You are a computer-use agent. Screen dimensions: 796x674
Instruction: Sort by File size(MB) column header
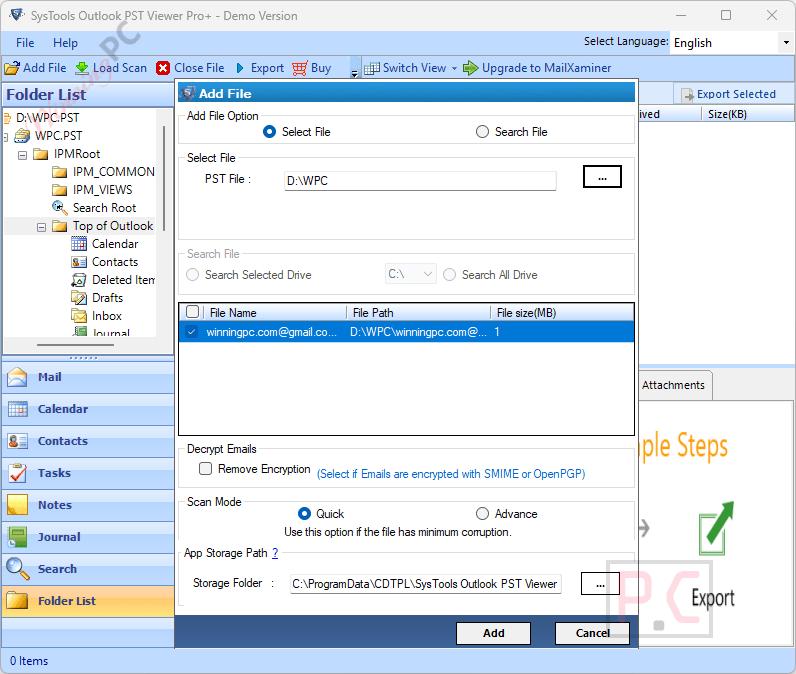tap(562, 313)
